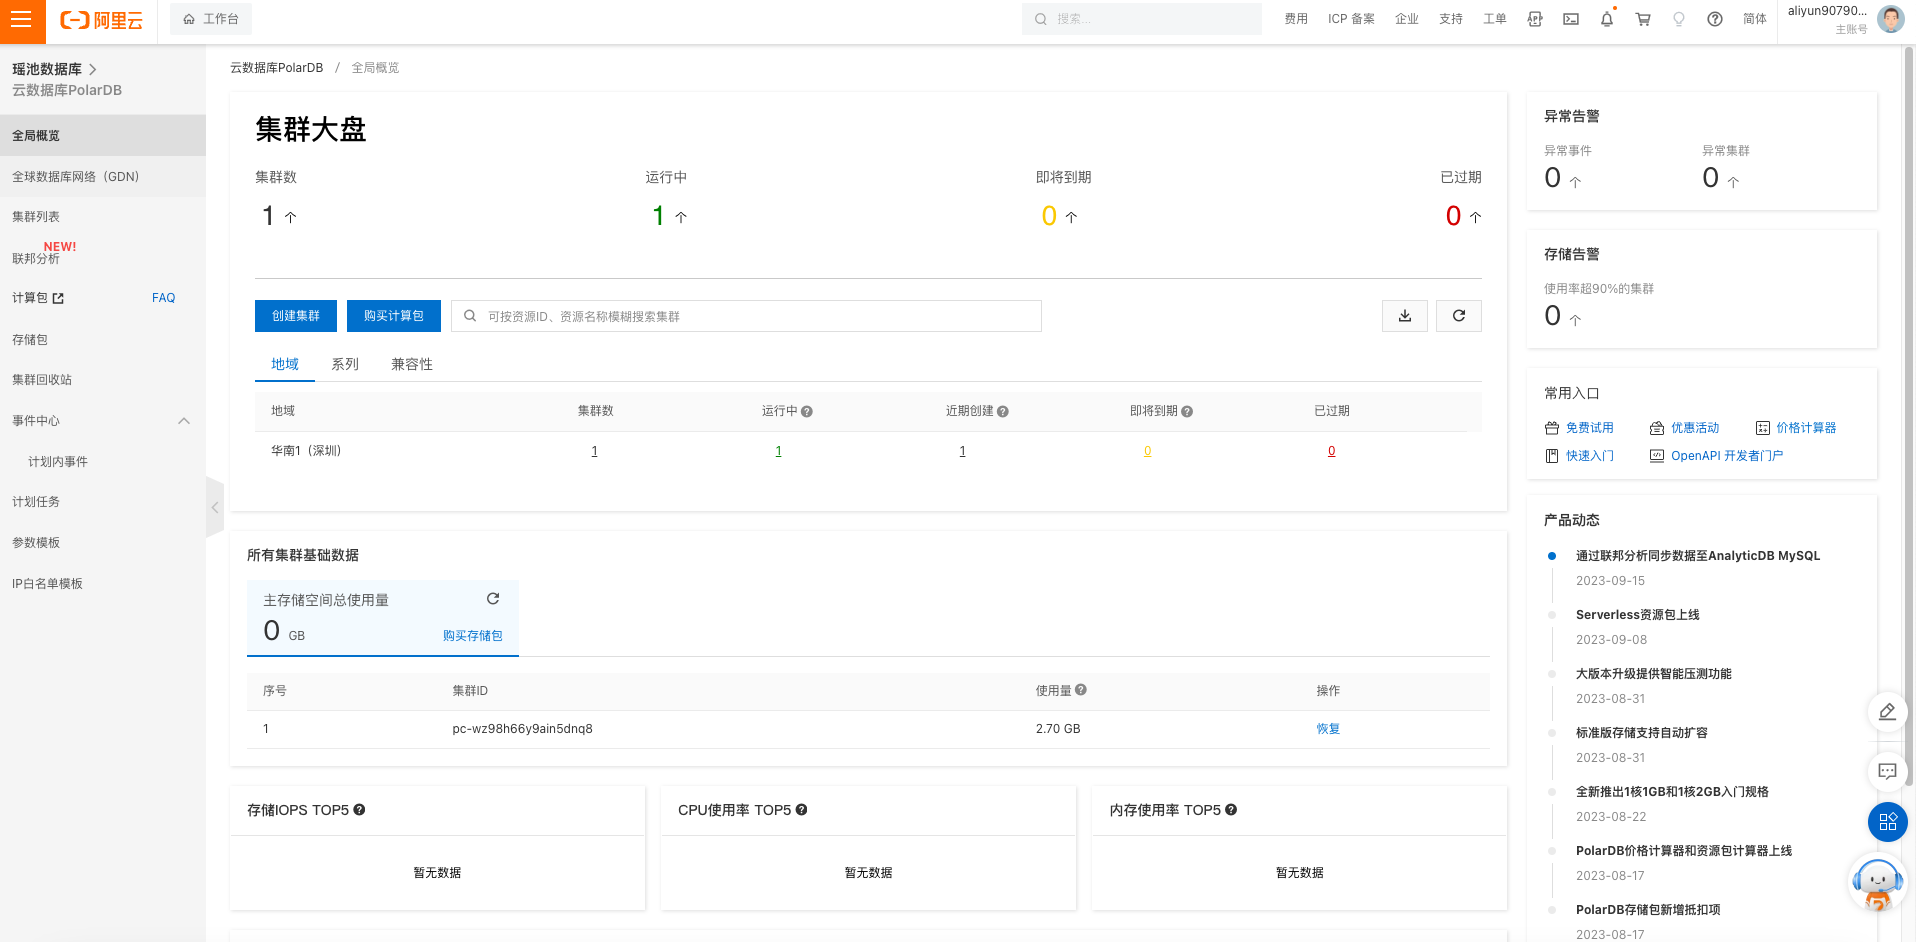Screen dimensions: 1916x942
Task: Open the 企业 menu
Action: coord(1407,19)
